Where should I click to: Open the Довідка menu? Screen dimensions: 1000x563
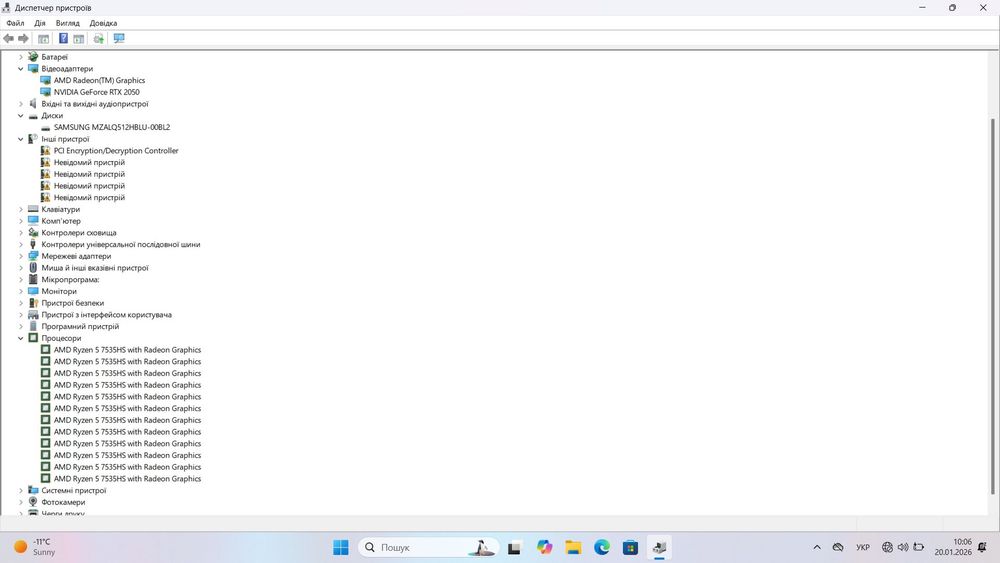[103, 23]
